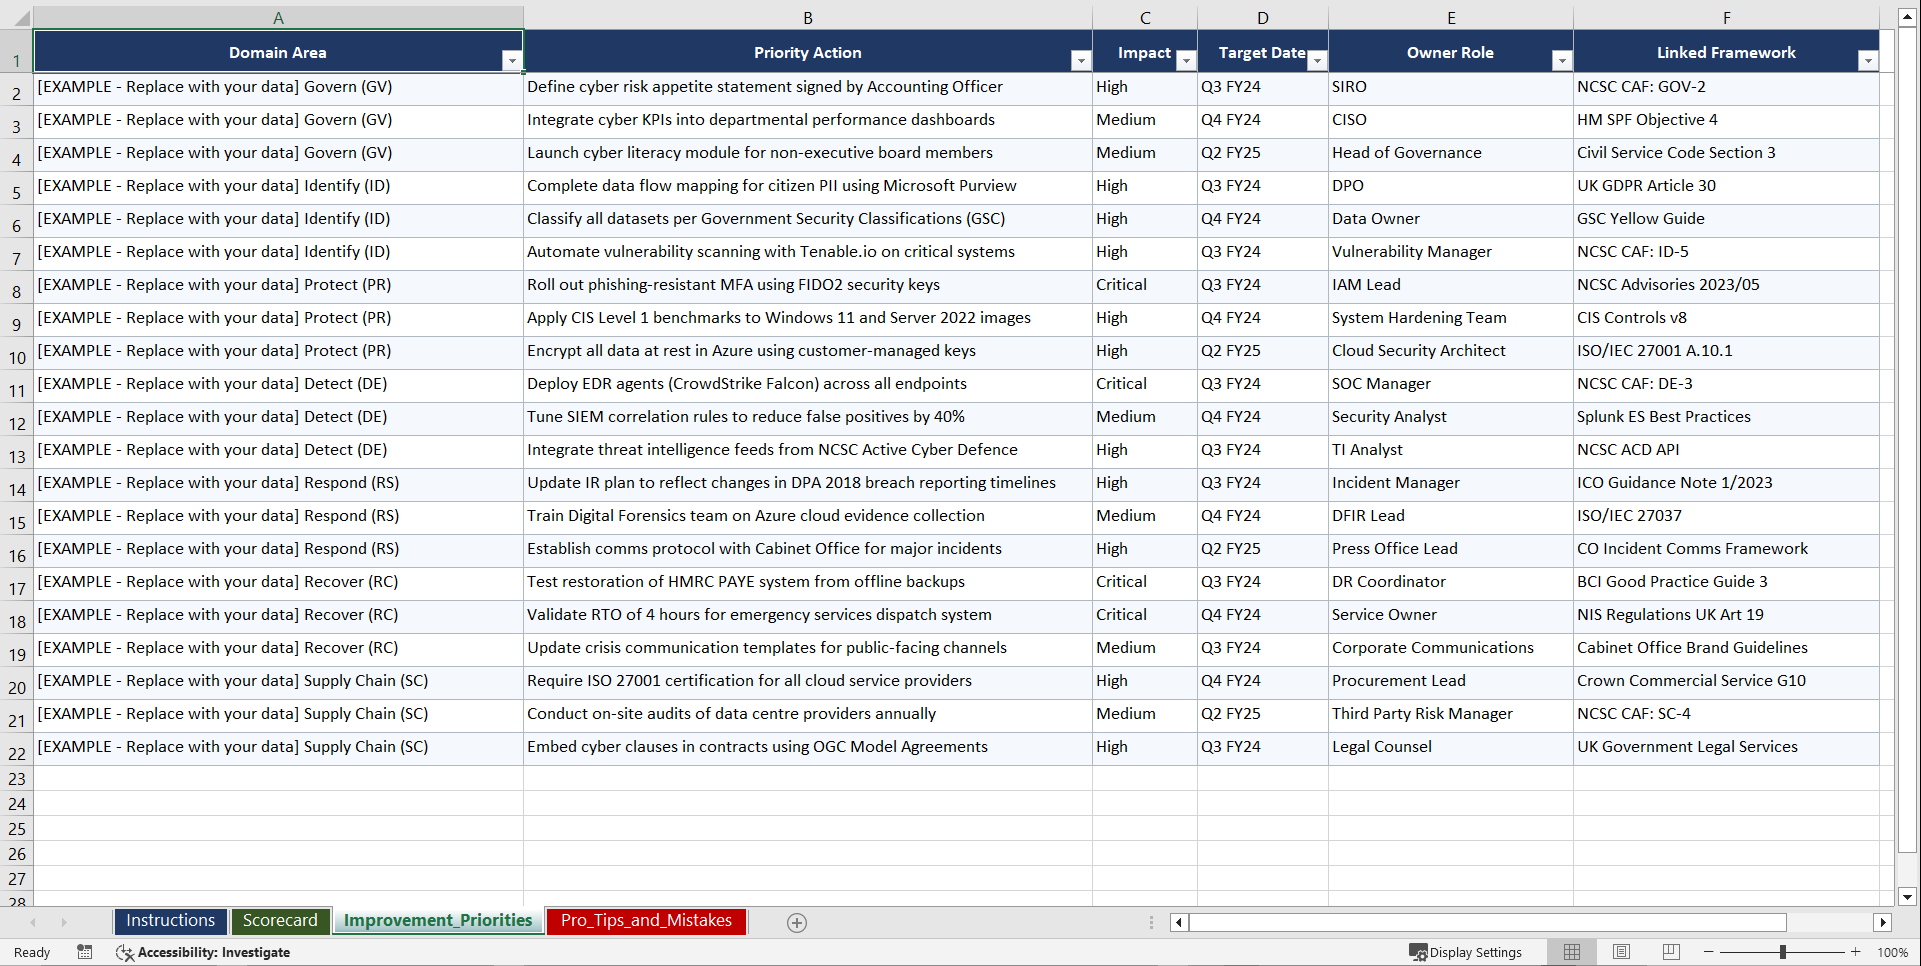The height and width of the screenshot is (966, 1921).
Task: Click the Accessibility Investigate icon
Action: 124,952
